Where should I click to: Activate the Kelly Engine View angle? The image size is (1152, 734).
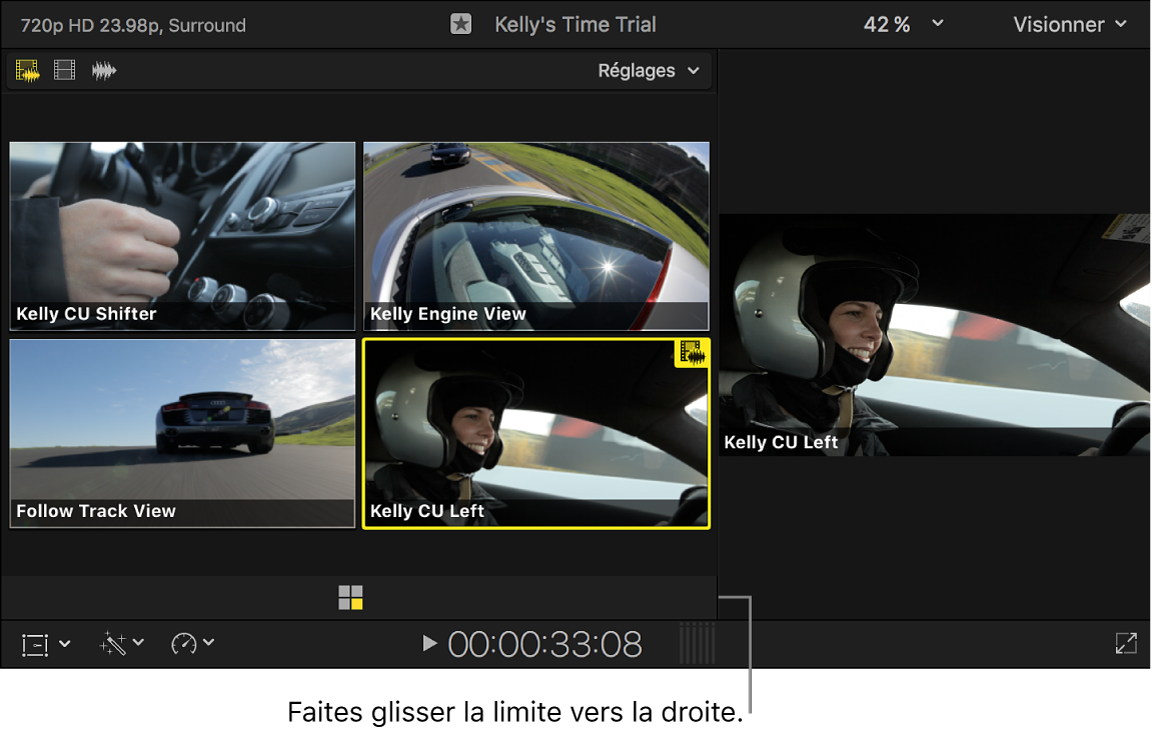pos(536,230)
